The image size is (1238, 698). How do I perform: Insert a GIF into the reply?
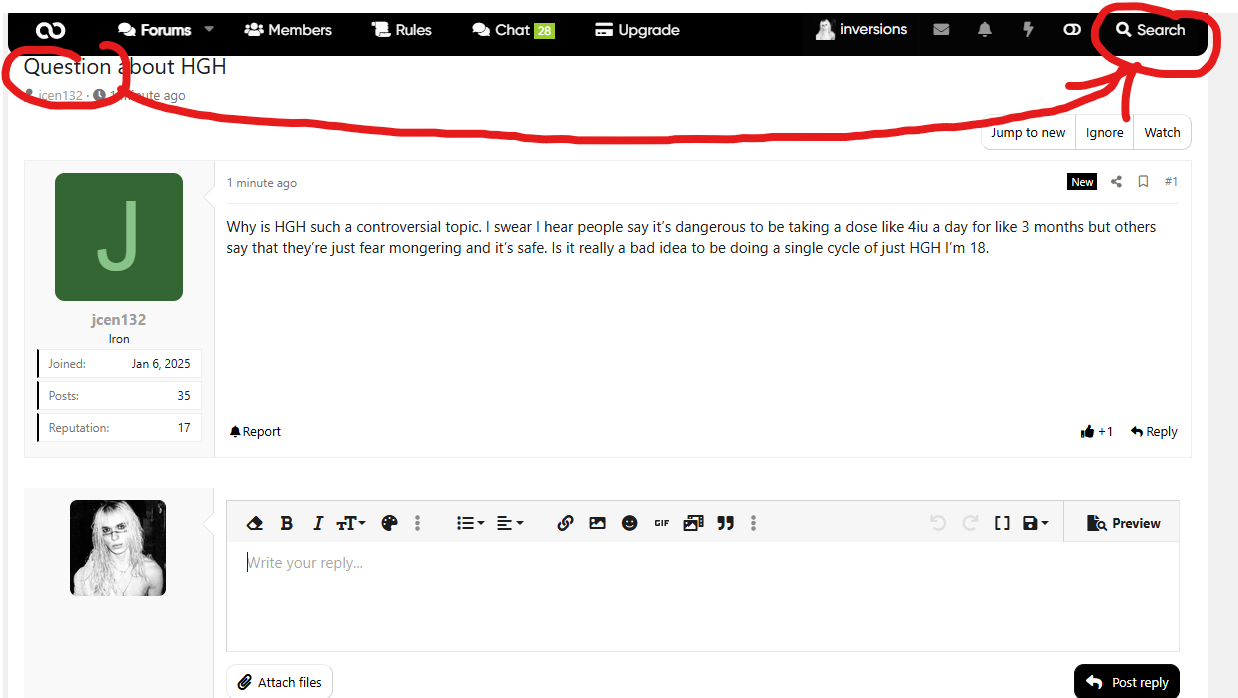coord(661,523)
